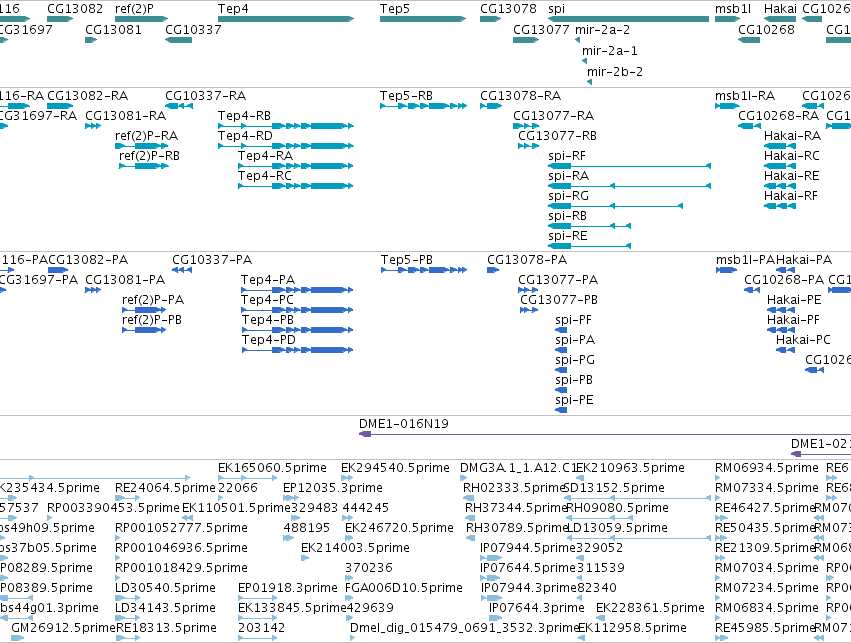Click the CG13081-RA transcript label
The image size is (851, 643).
point(125,116)
